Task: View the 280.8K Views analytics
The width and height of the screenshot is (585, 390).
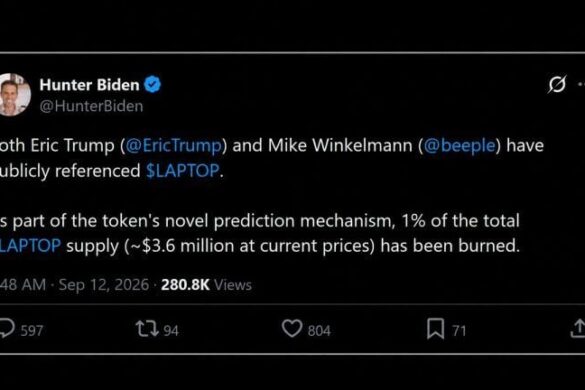Action: (206, 285)
